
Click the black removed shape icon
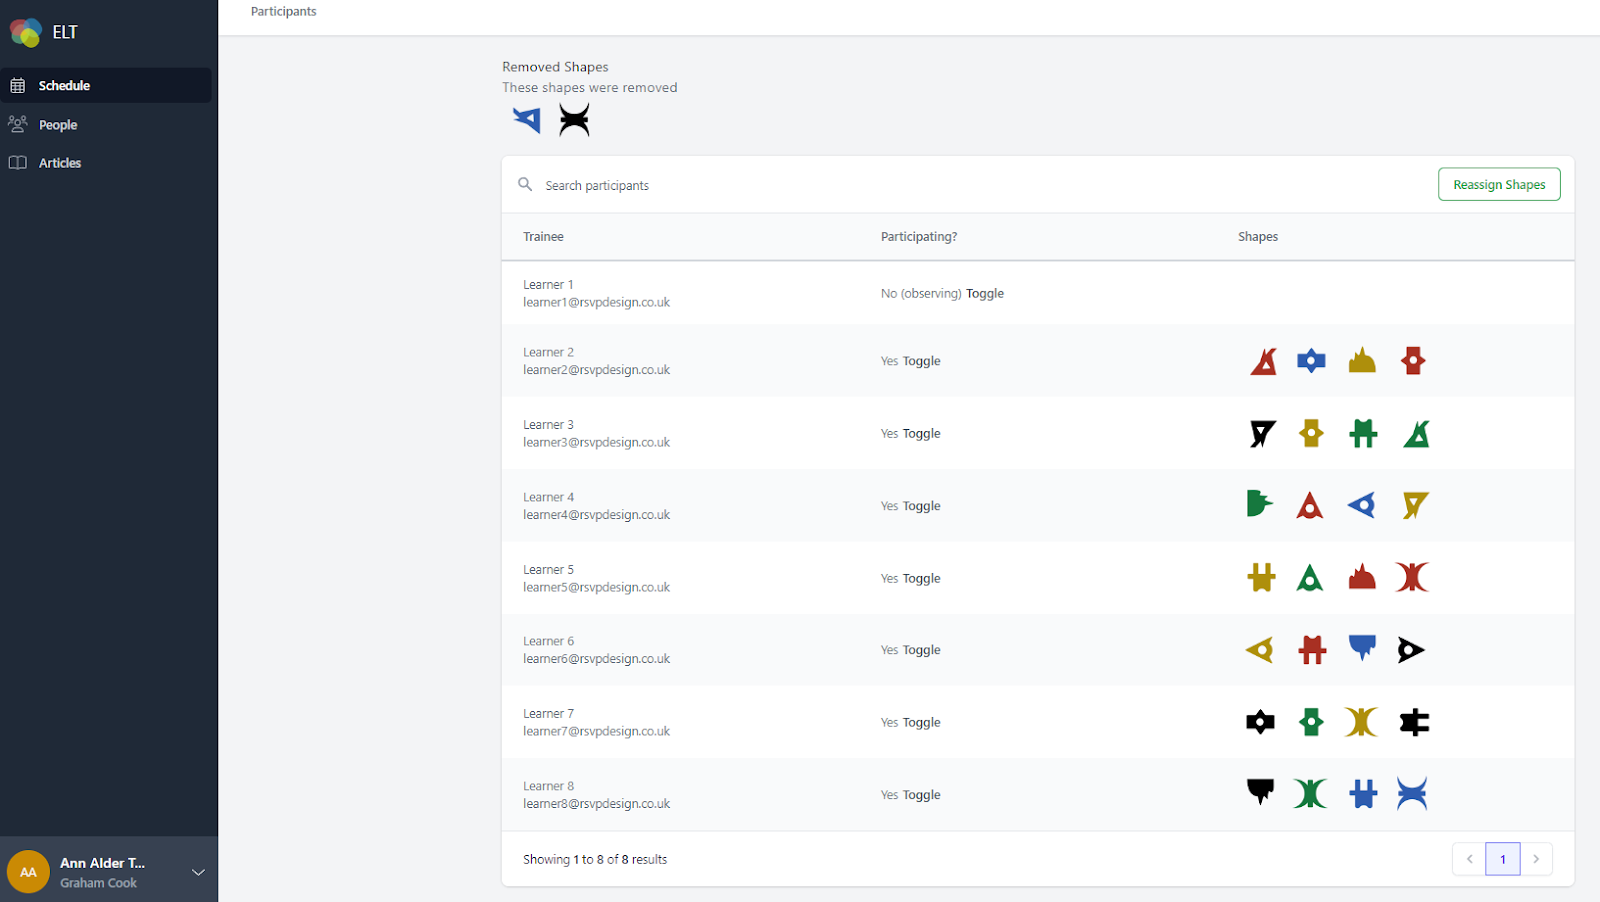[574, 120]
